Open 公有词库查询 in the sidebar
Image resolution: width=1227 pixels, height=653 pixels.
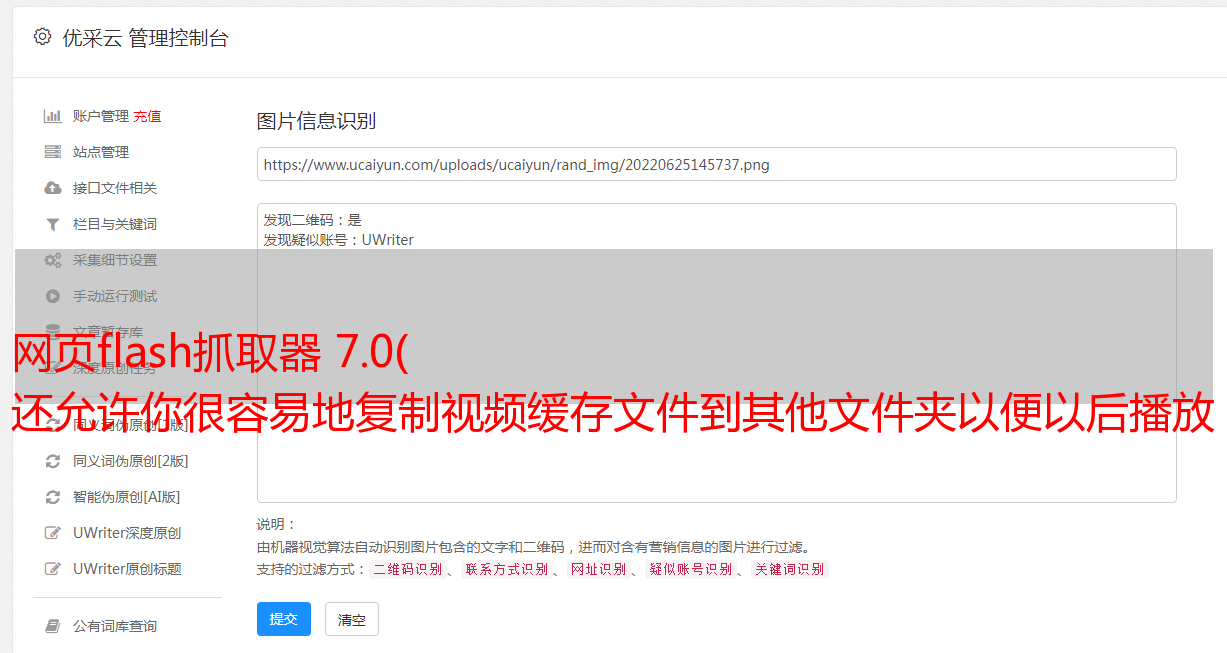pyautogui.click(x=115, y=626)
